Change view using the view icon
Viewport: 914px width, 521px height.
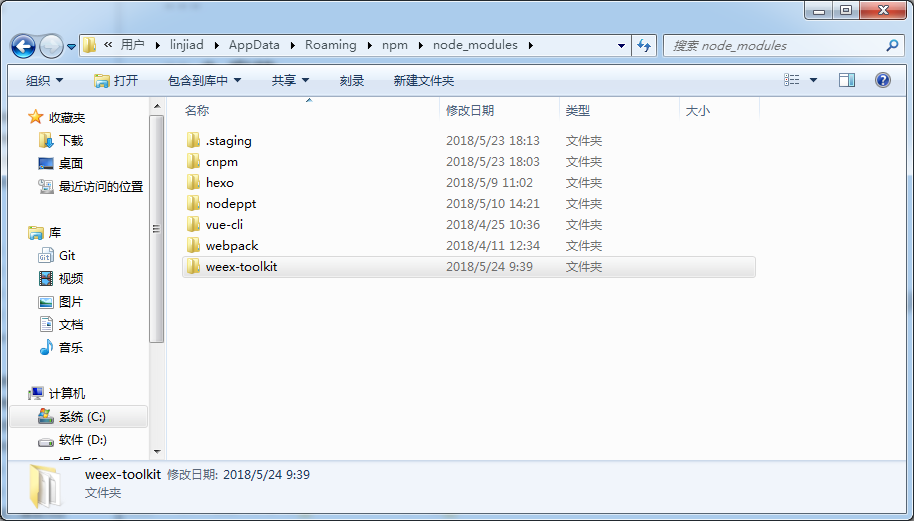pyautogui.click(x=792, y=80)
